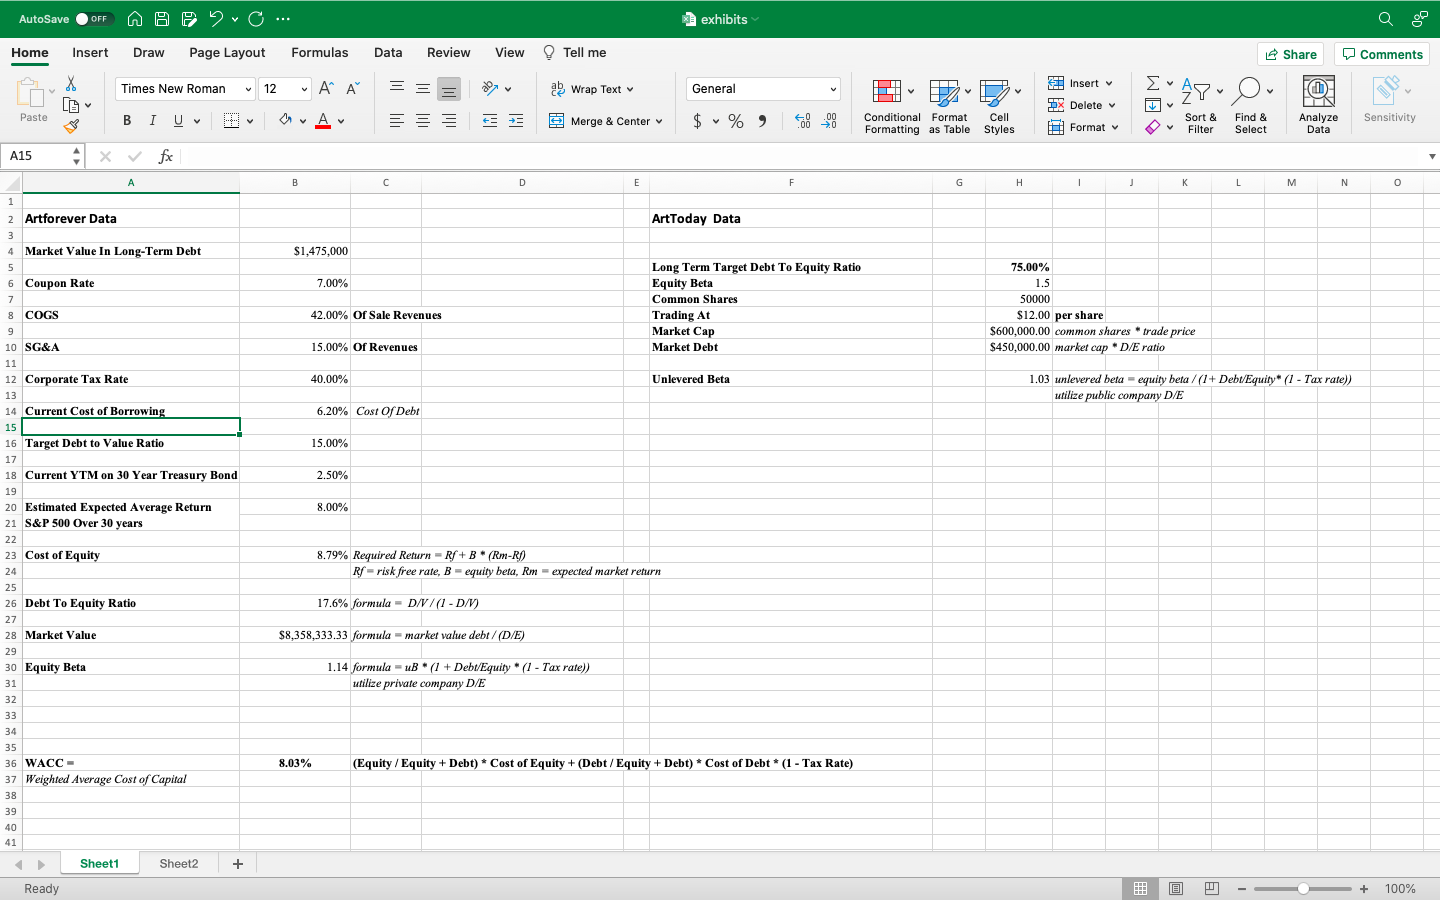
Task: Toggle bottom vertical alignment
Action: pyautogui.click(x=449, y=89)
